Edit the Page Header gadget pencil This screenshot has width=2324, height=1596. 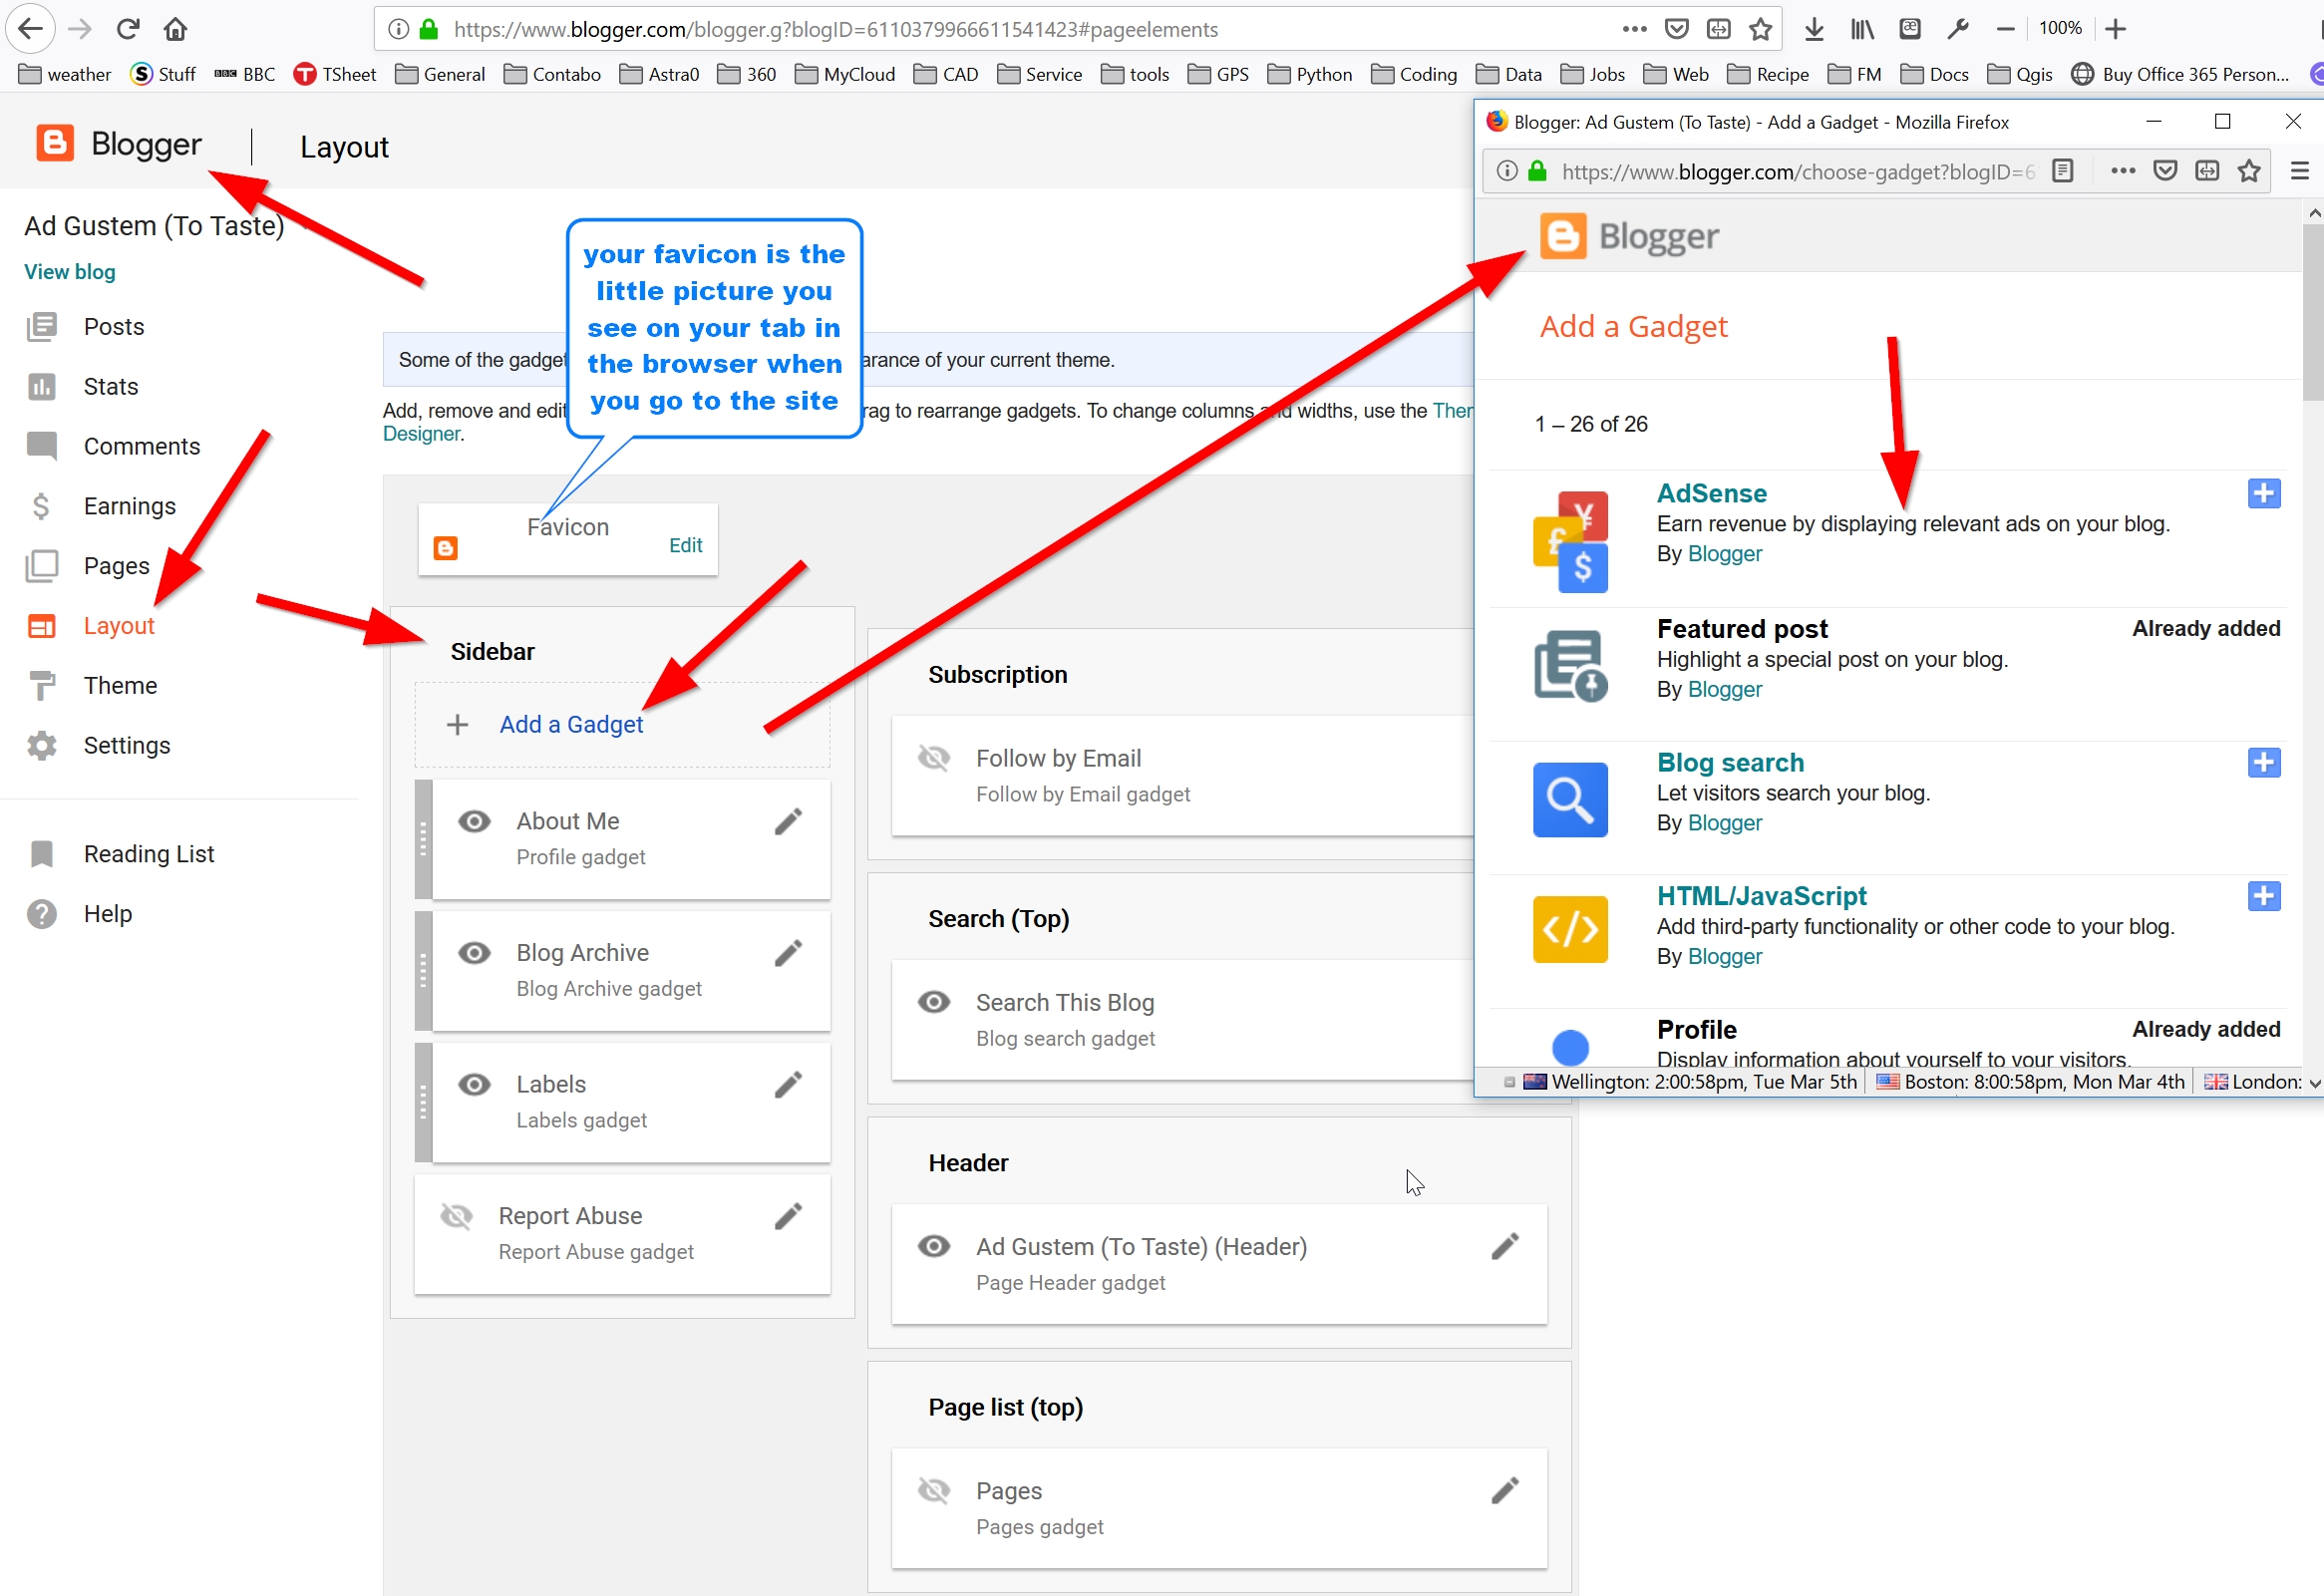click(1505, 1246)
